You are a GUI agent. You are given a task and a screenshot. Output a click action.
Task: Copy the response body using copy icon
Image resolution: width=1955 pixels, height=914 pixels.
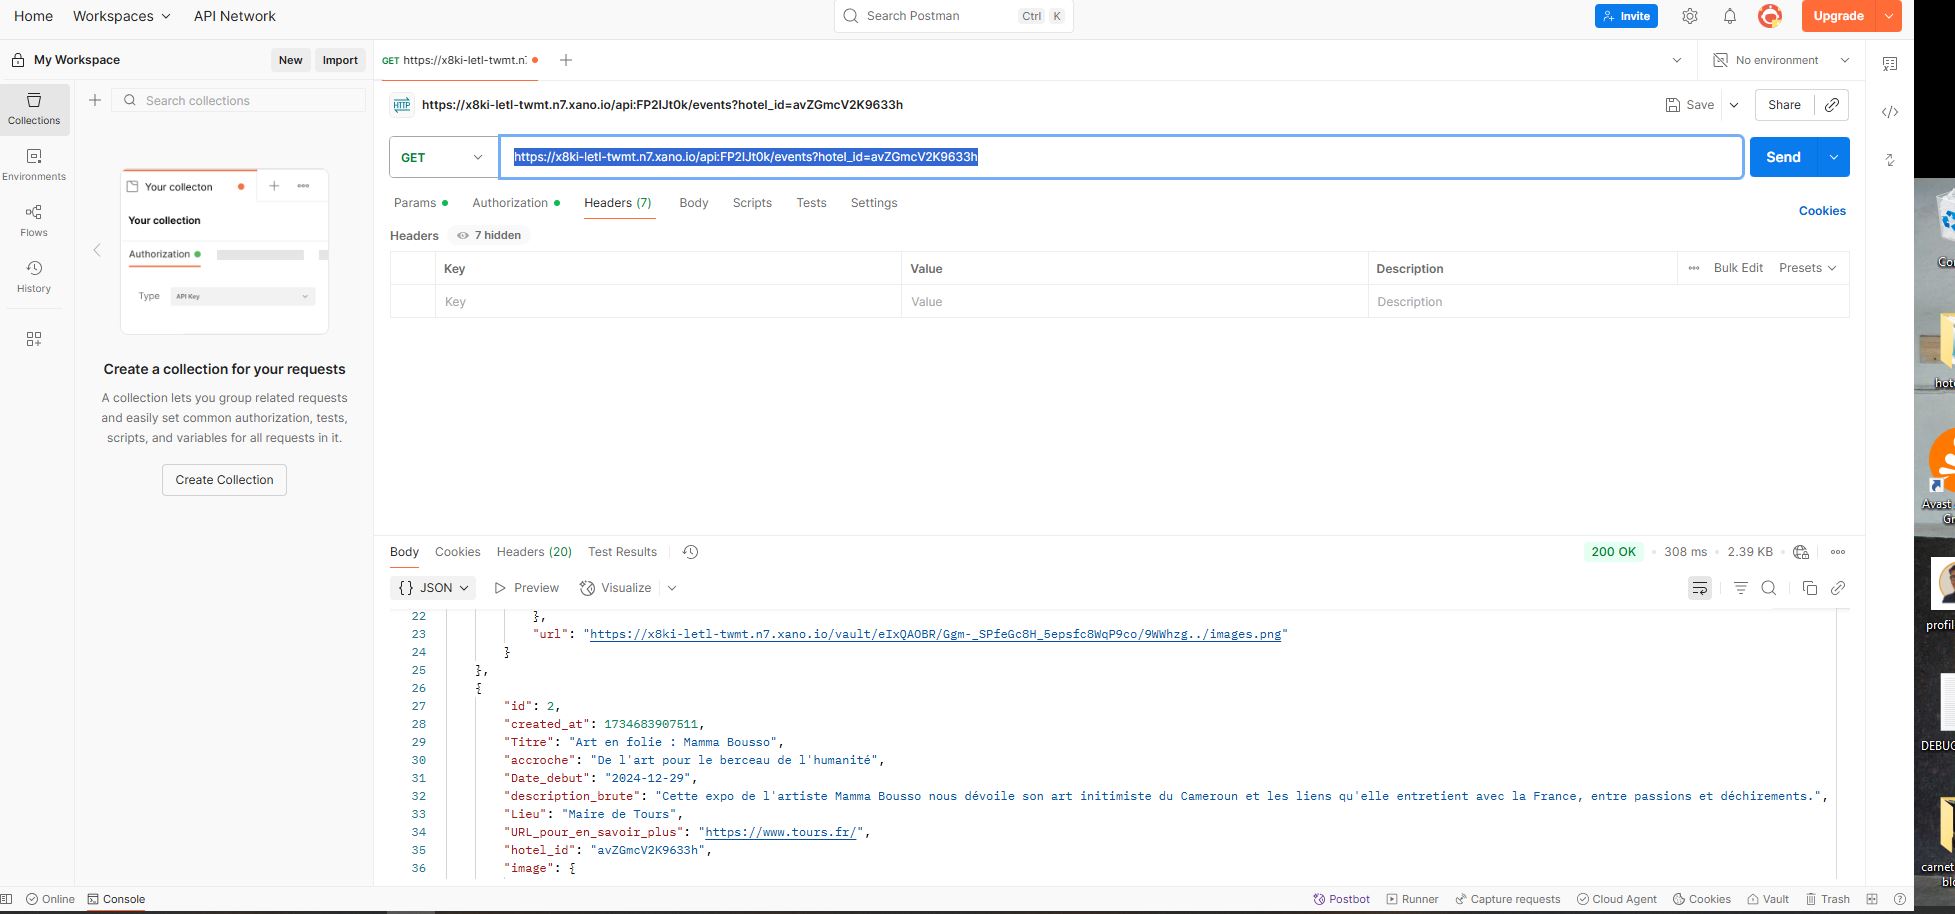coord(1809,588)
